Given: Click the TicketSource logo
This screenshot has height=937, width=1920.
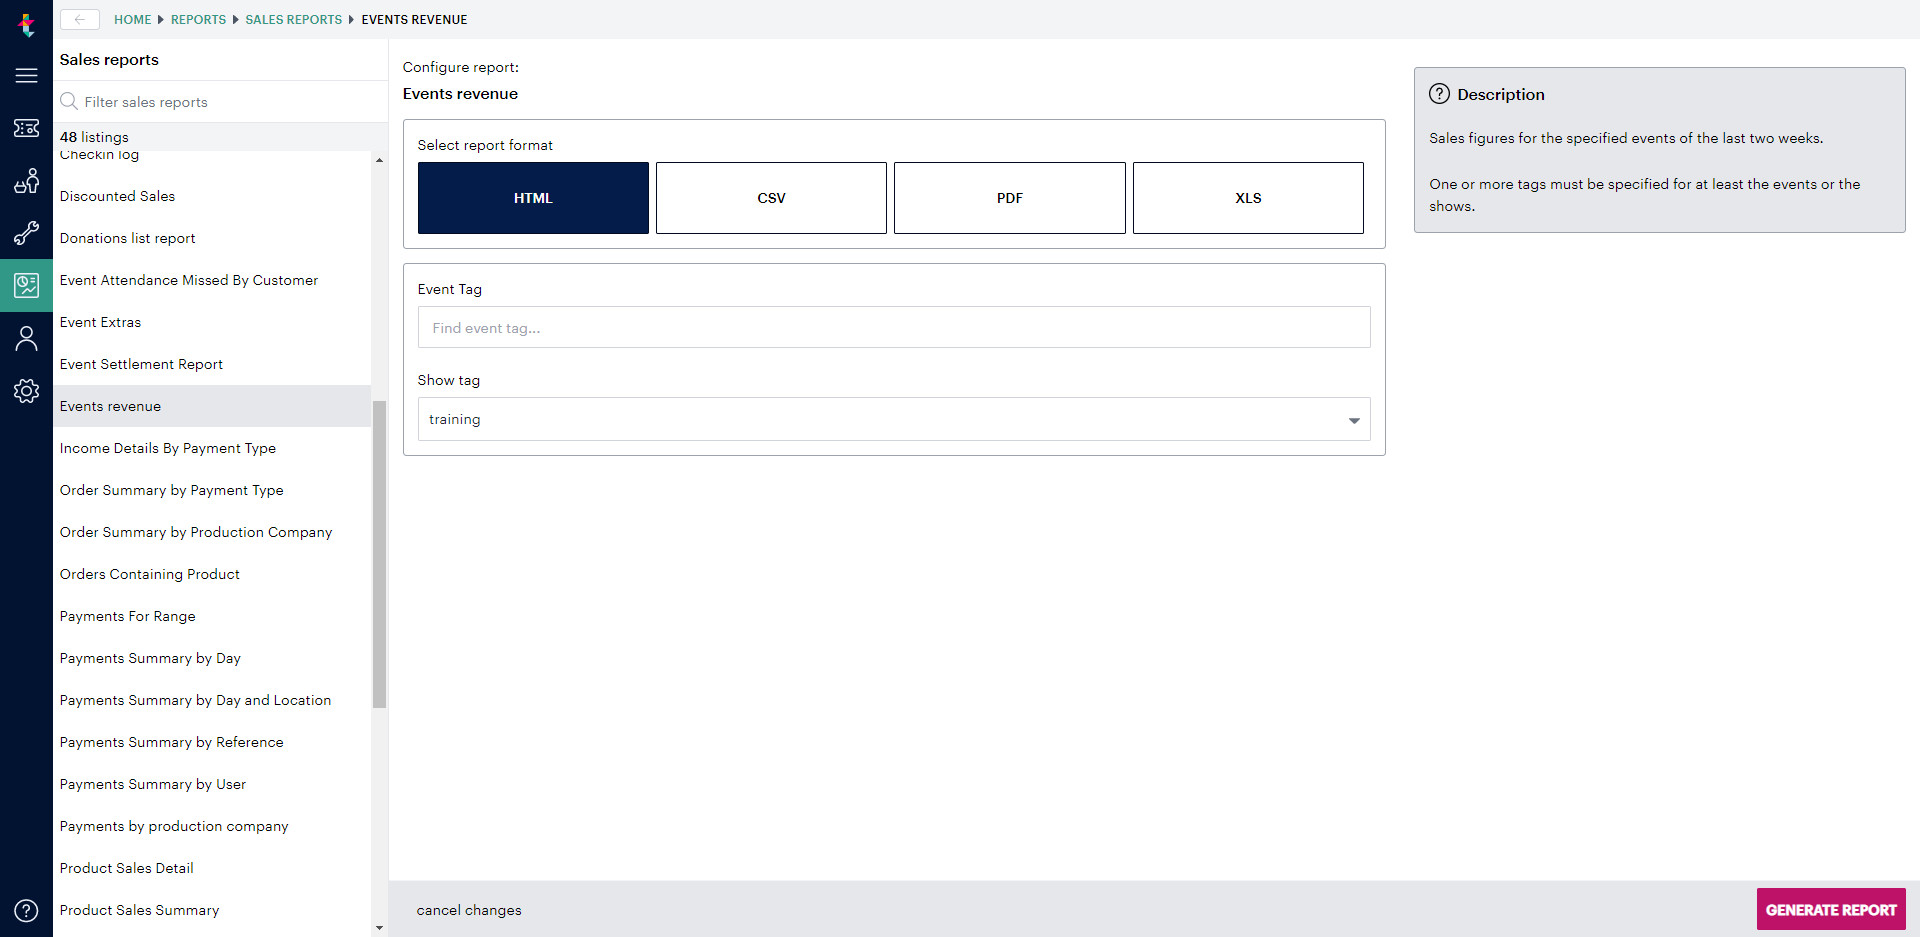Looking at the screenshot, I should [x=27, y=25].
